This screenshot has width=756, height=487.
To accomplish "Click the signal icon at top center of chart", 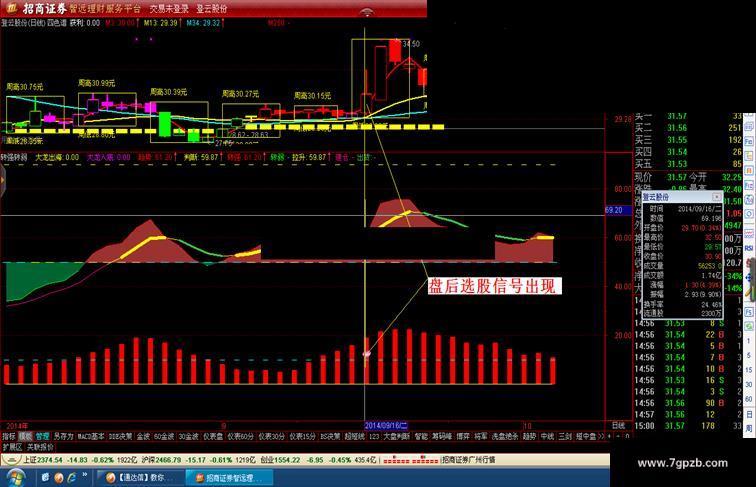I will click(367, 12).
